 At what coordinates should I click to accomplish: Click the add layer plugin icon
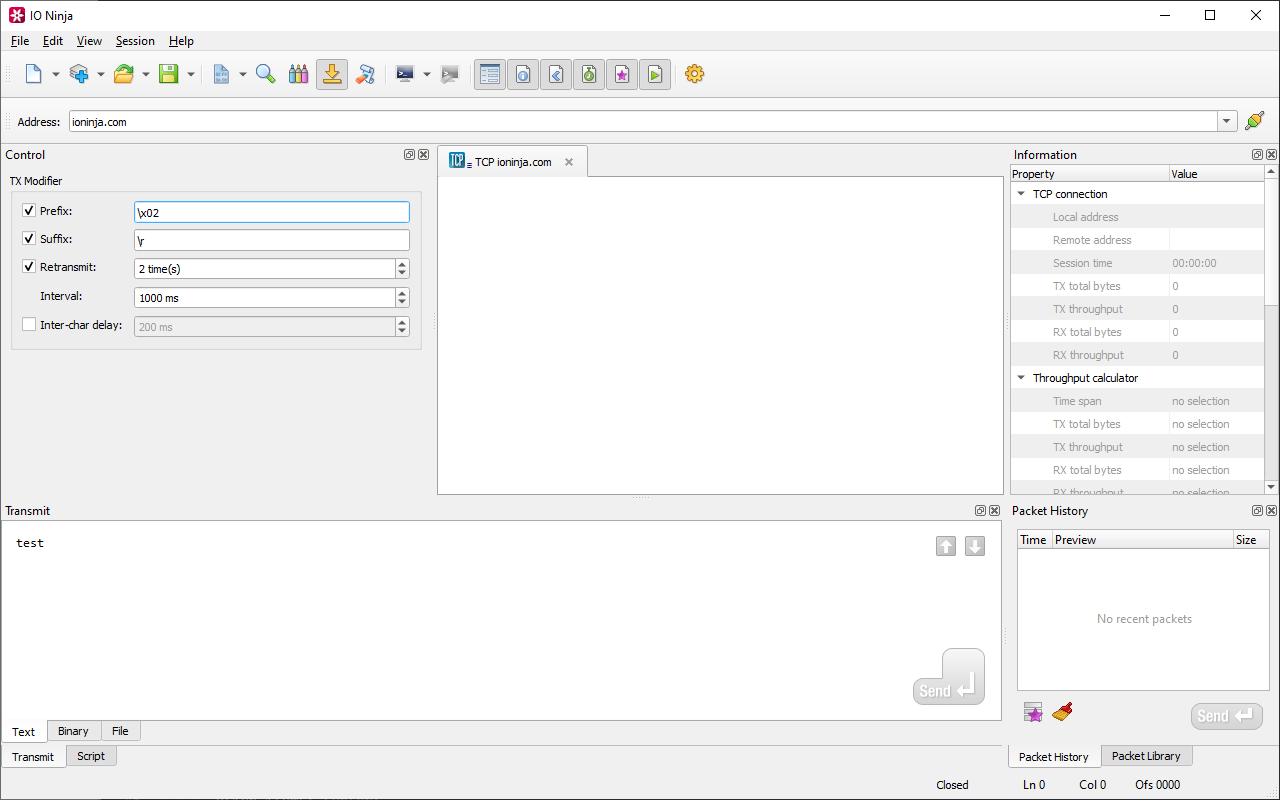[x=79, y=74]
